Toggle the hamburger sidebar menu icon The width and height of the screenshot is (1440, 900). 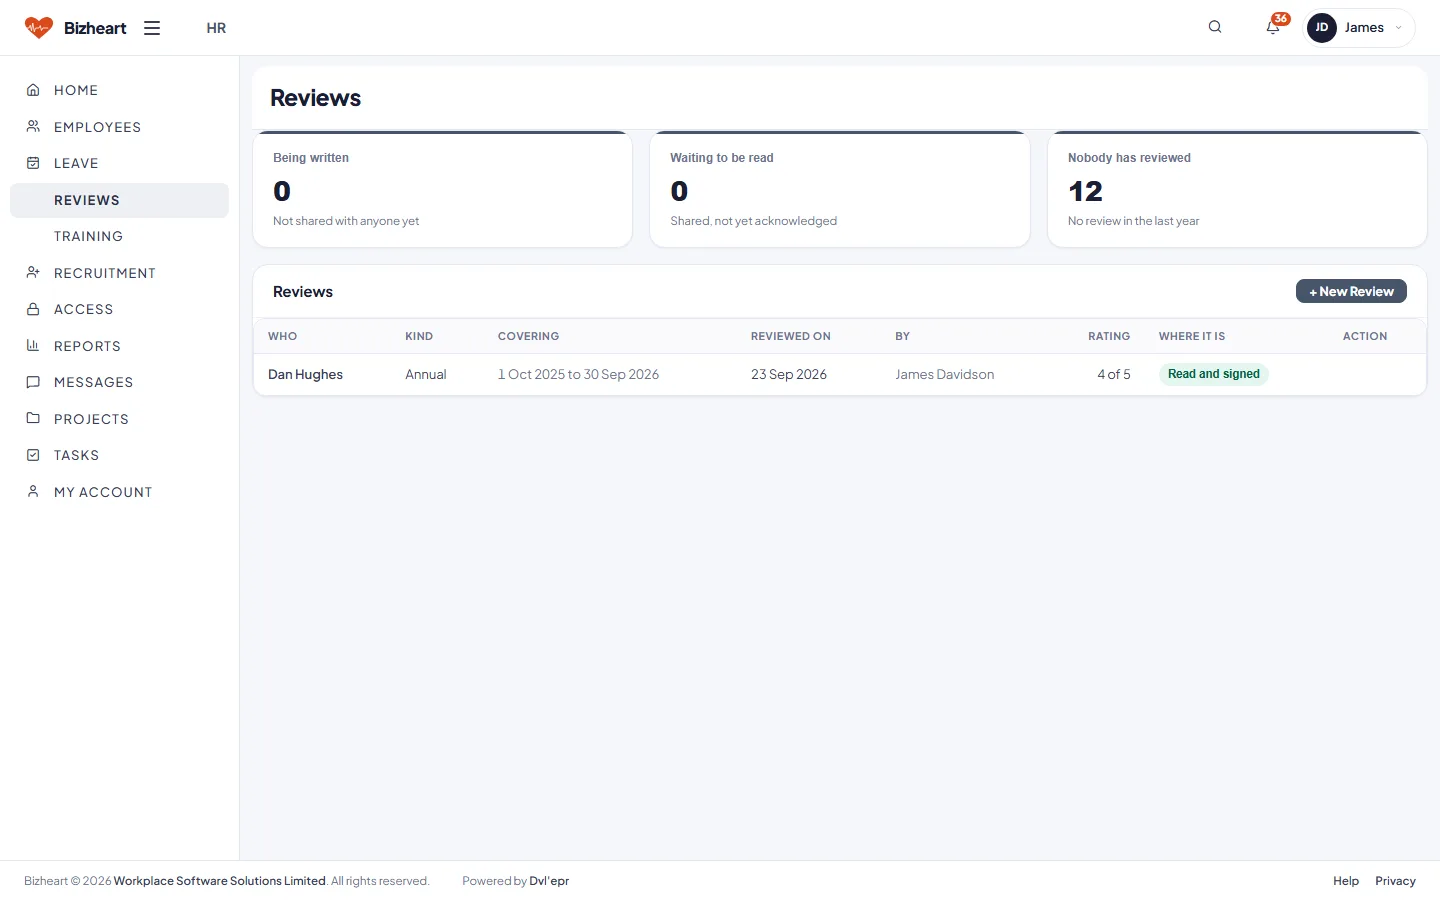point(152,28)
